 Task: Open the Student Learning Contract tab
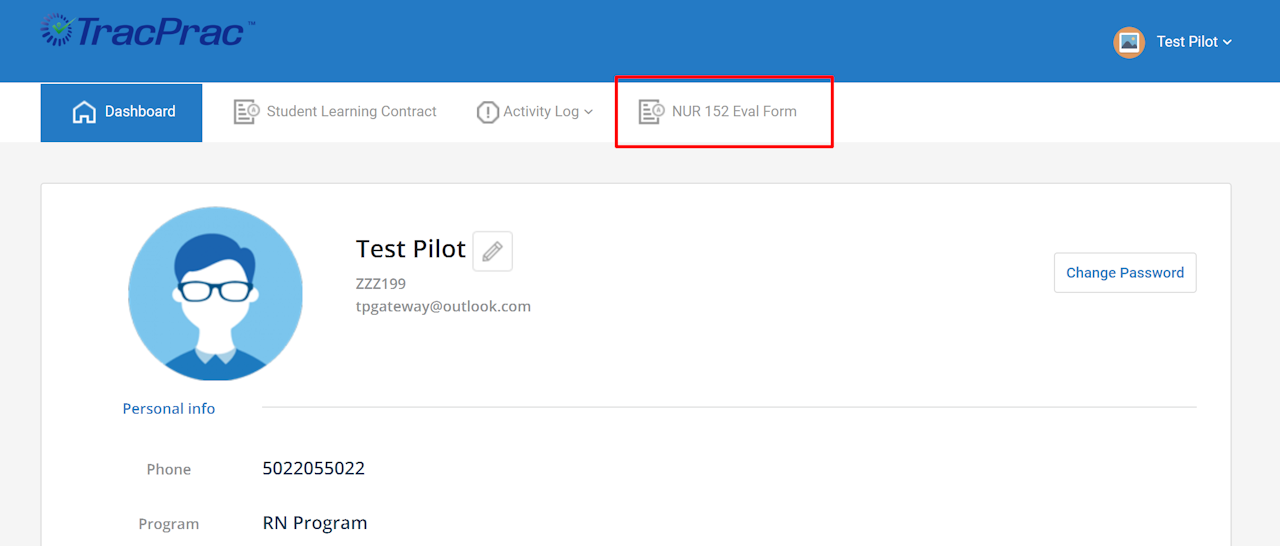point(351,112)
